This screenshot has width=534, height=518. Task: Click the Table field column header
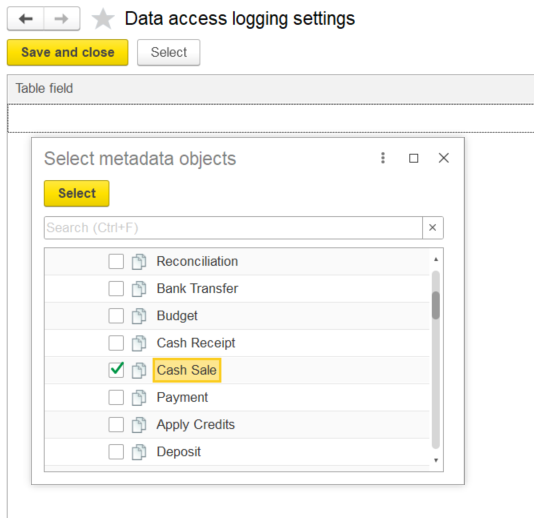point(44,89)
